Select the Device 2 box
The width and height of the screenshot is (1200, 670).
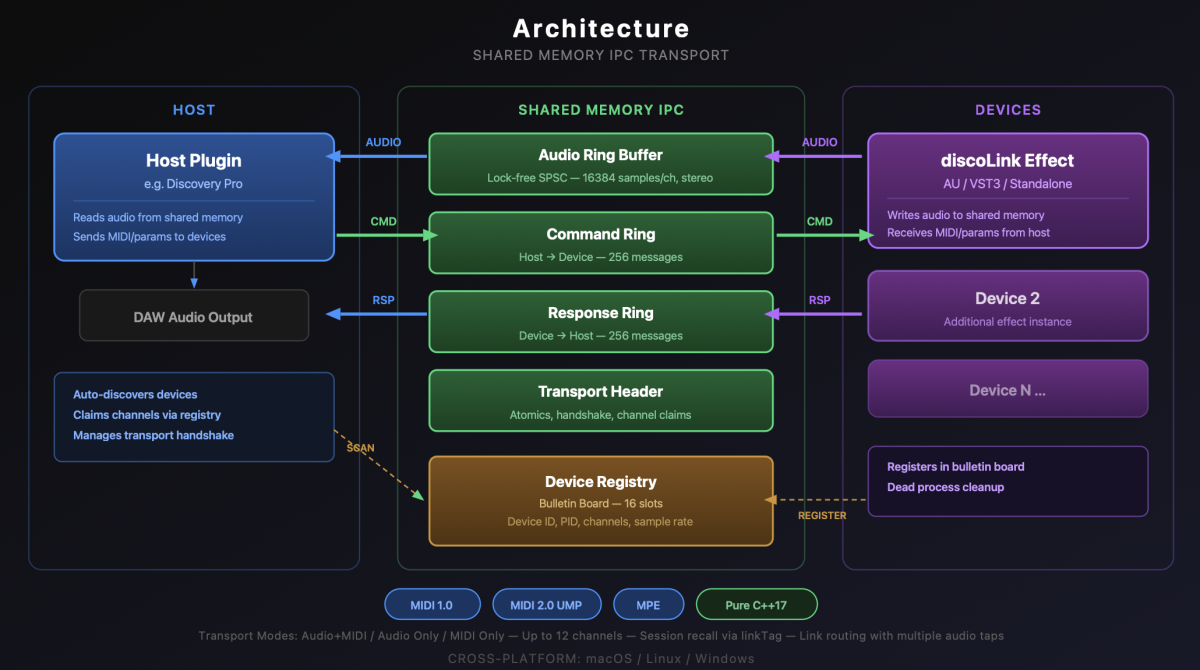[1007, 308]
